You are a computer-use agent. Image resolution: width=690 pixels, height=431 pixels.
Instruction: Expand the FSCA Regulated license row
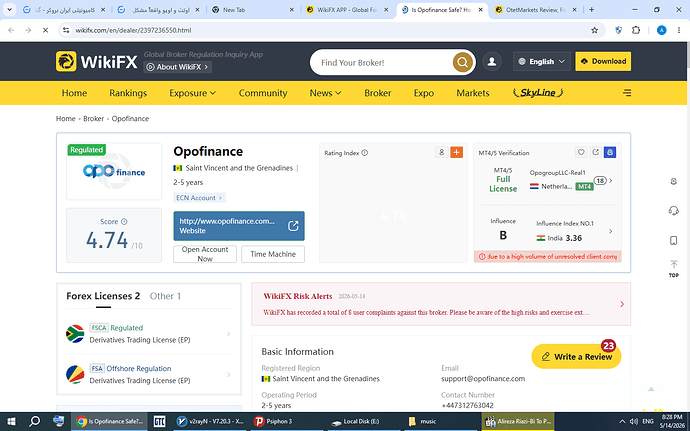pyautogui.click(x=149, y=334)
